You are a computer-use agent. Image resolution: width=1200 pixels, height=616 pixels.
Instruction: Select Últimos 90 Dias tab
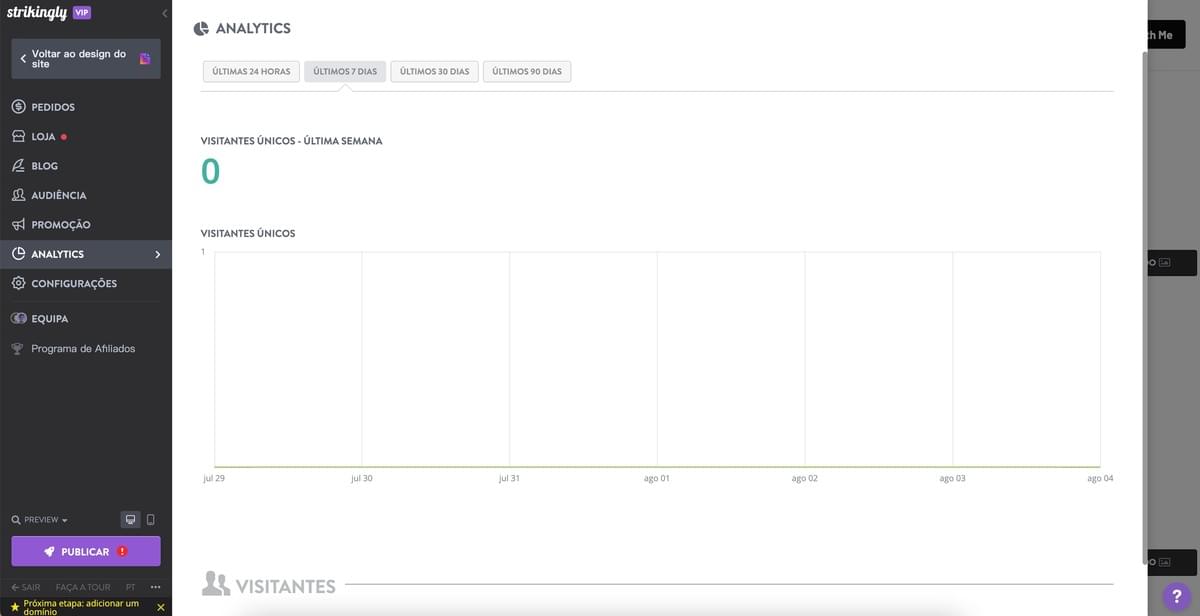[x=527, y=72]
